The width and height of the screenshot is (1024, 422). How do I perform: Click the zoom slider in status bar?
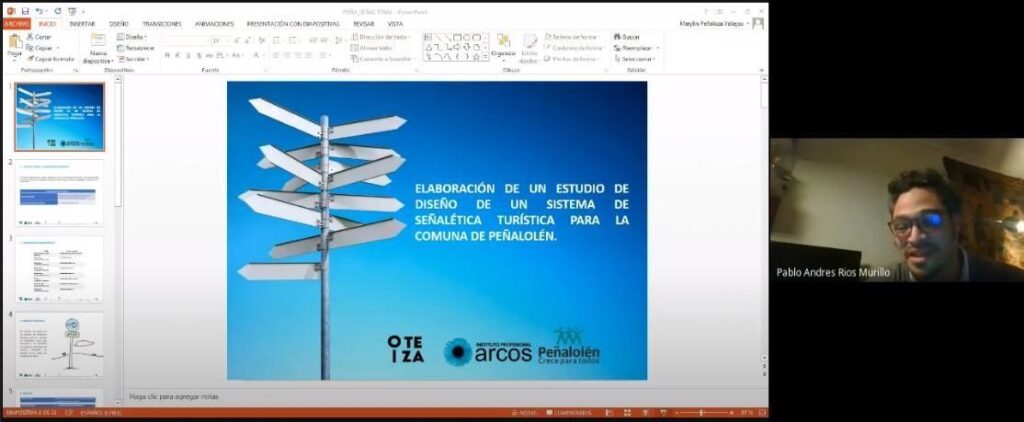[701, 412]
